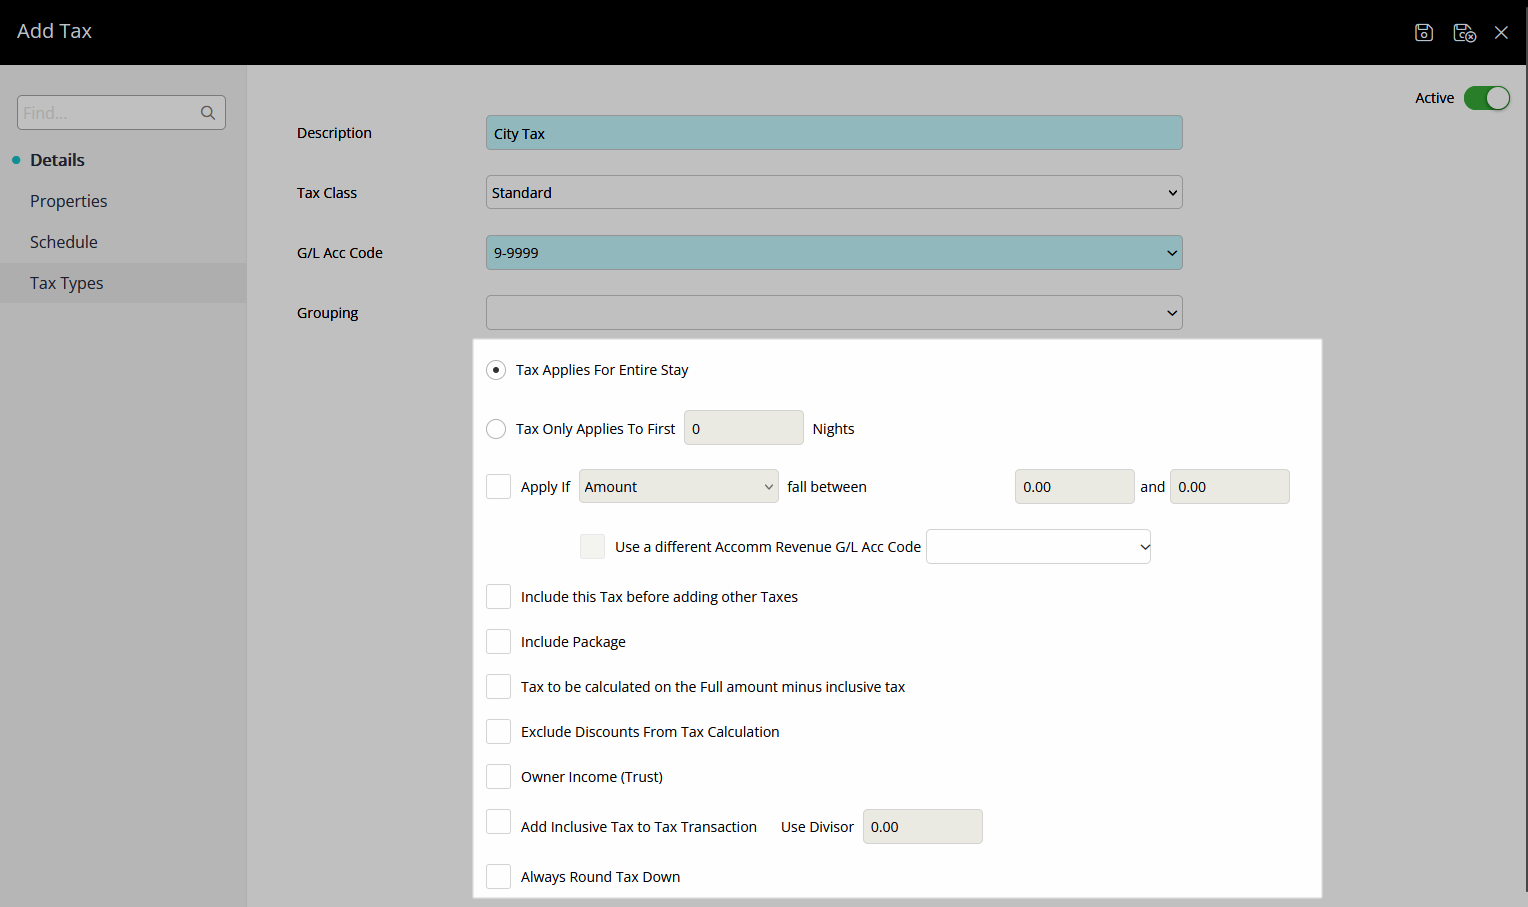
Task: Open the Properties section
Action: [68, 201]
